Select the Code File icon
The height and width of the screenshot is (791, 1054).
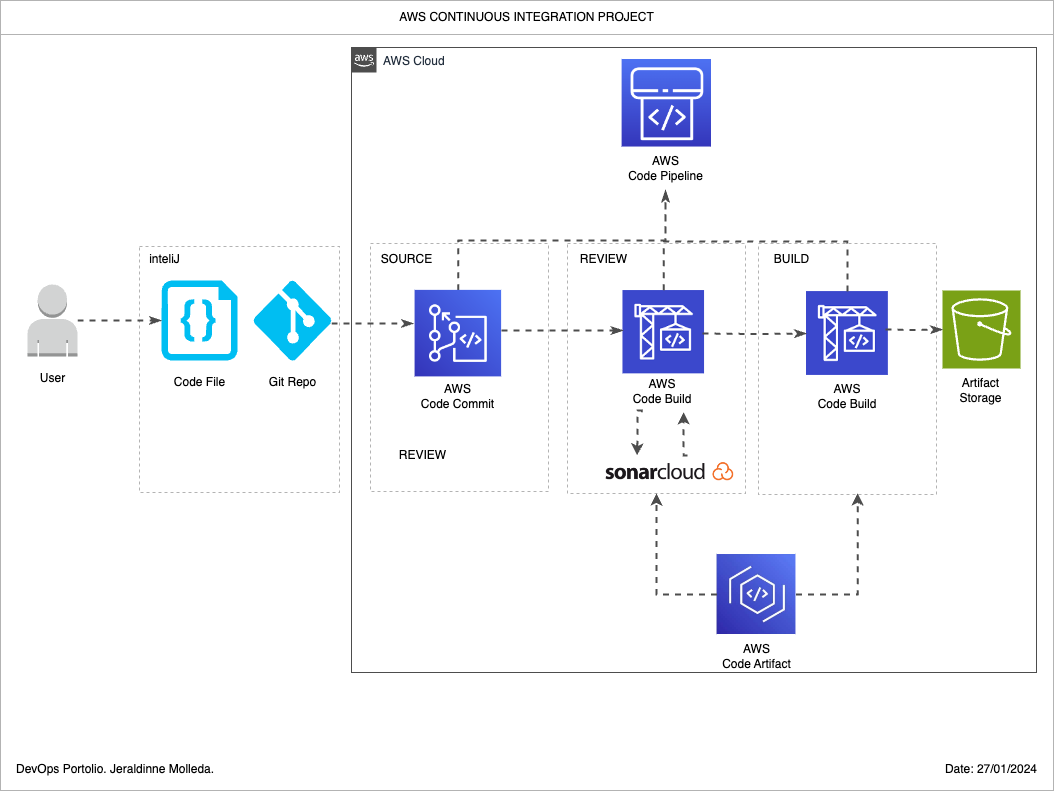199,321
